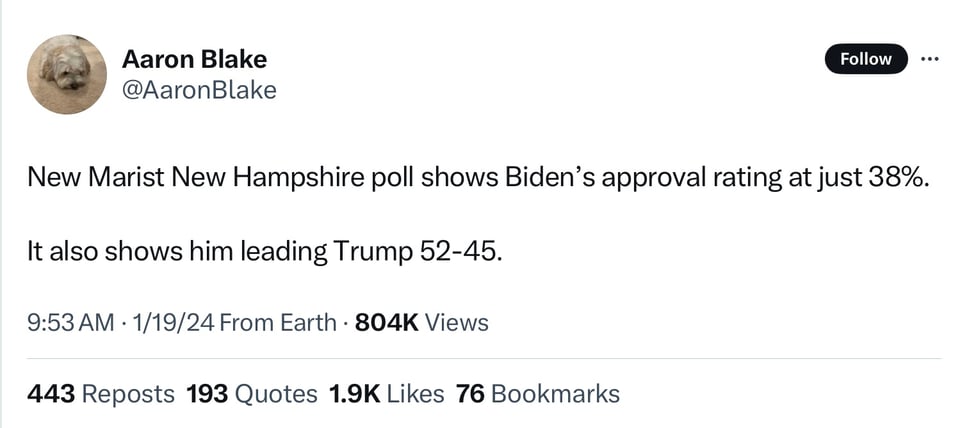Click the 76 Bookmarks count
The width and height of the screenshot is (960, 428).
coord(538,394)
